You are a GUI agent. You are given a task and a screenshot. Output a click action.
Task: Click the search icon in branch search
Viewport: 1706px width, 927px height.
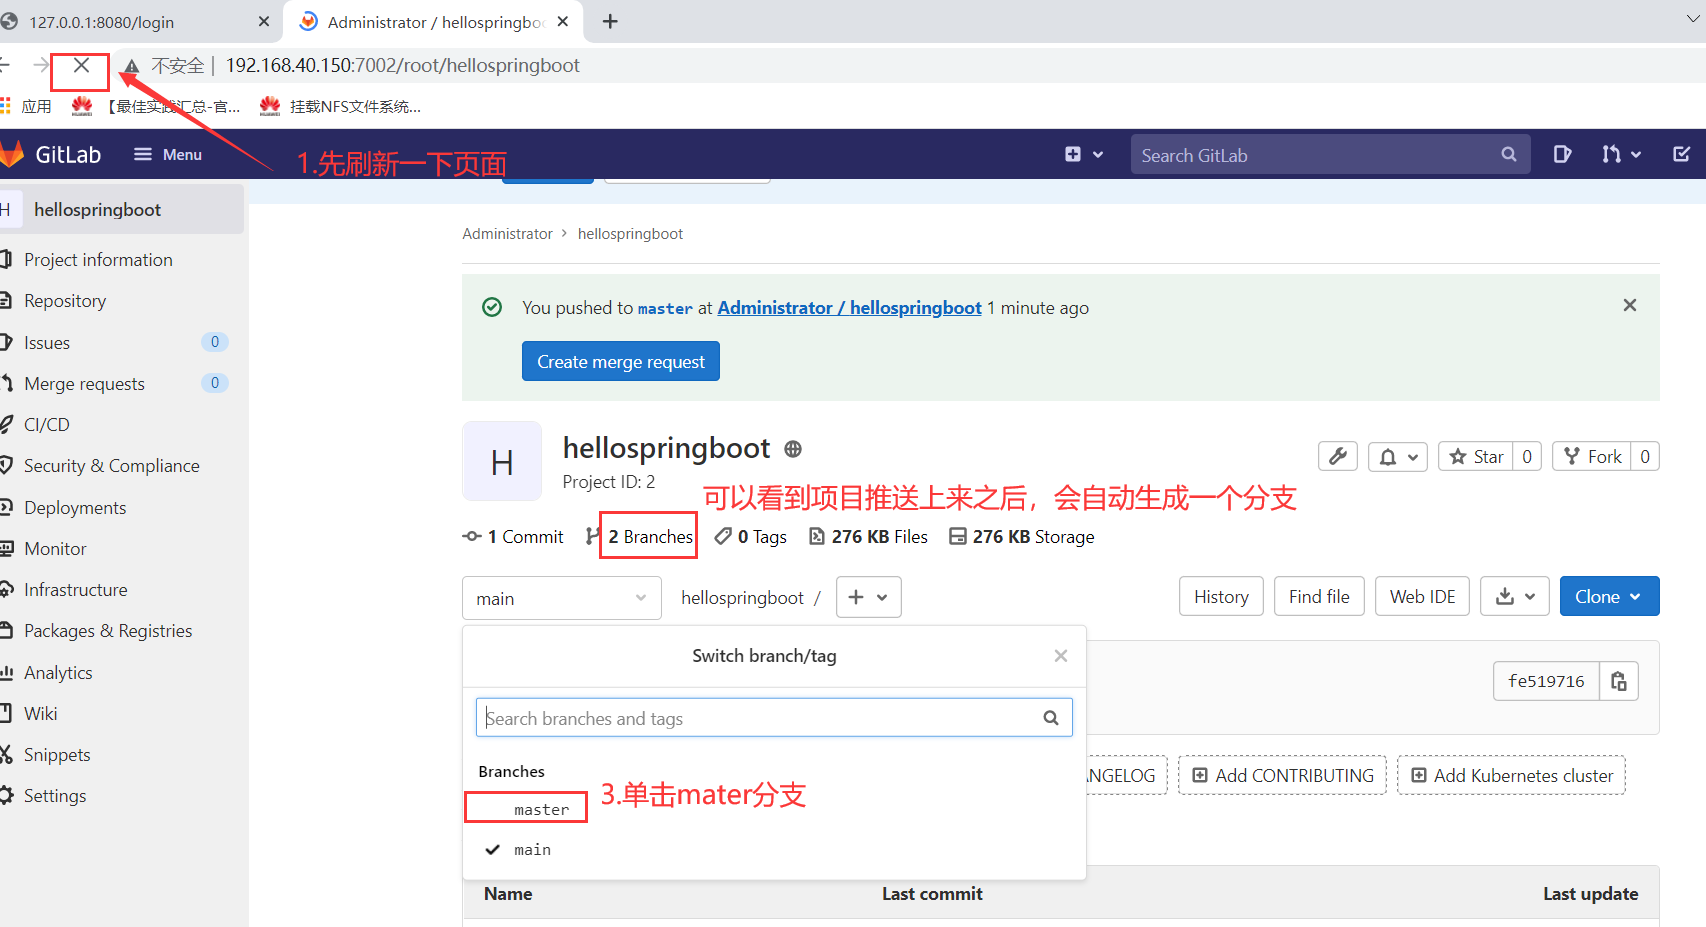1050,717
